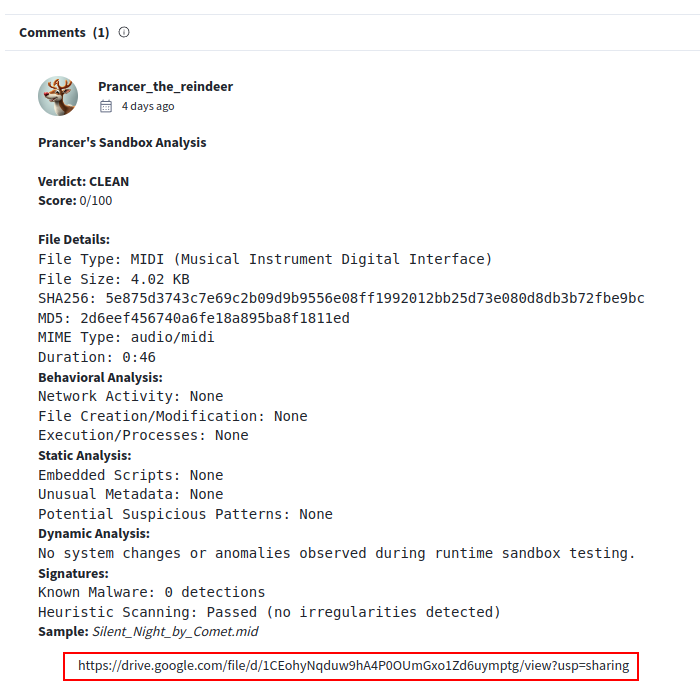Click the SHA256 hash value

click(x=375, y=298)
